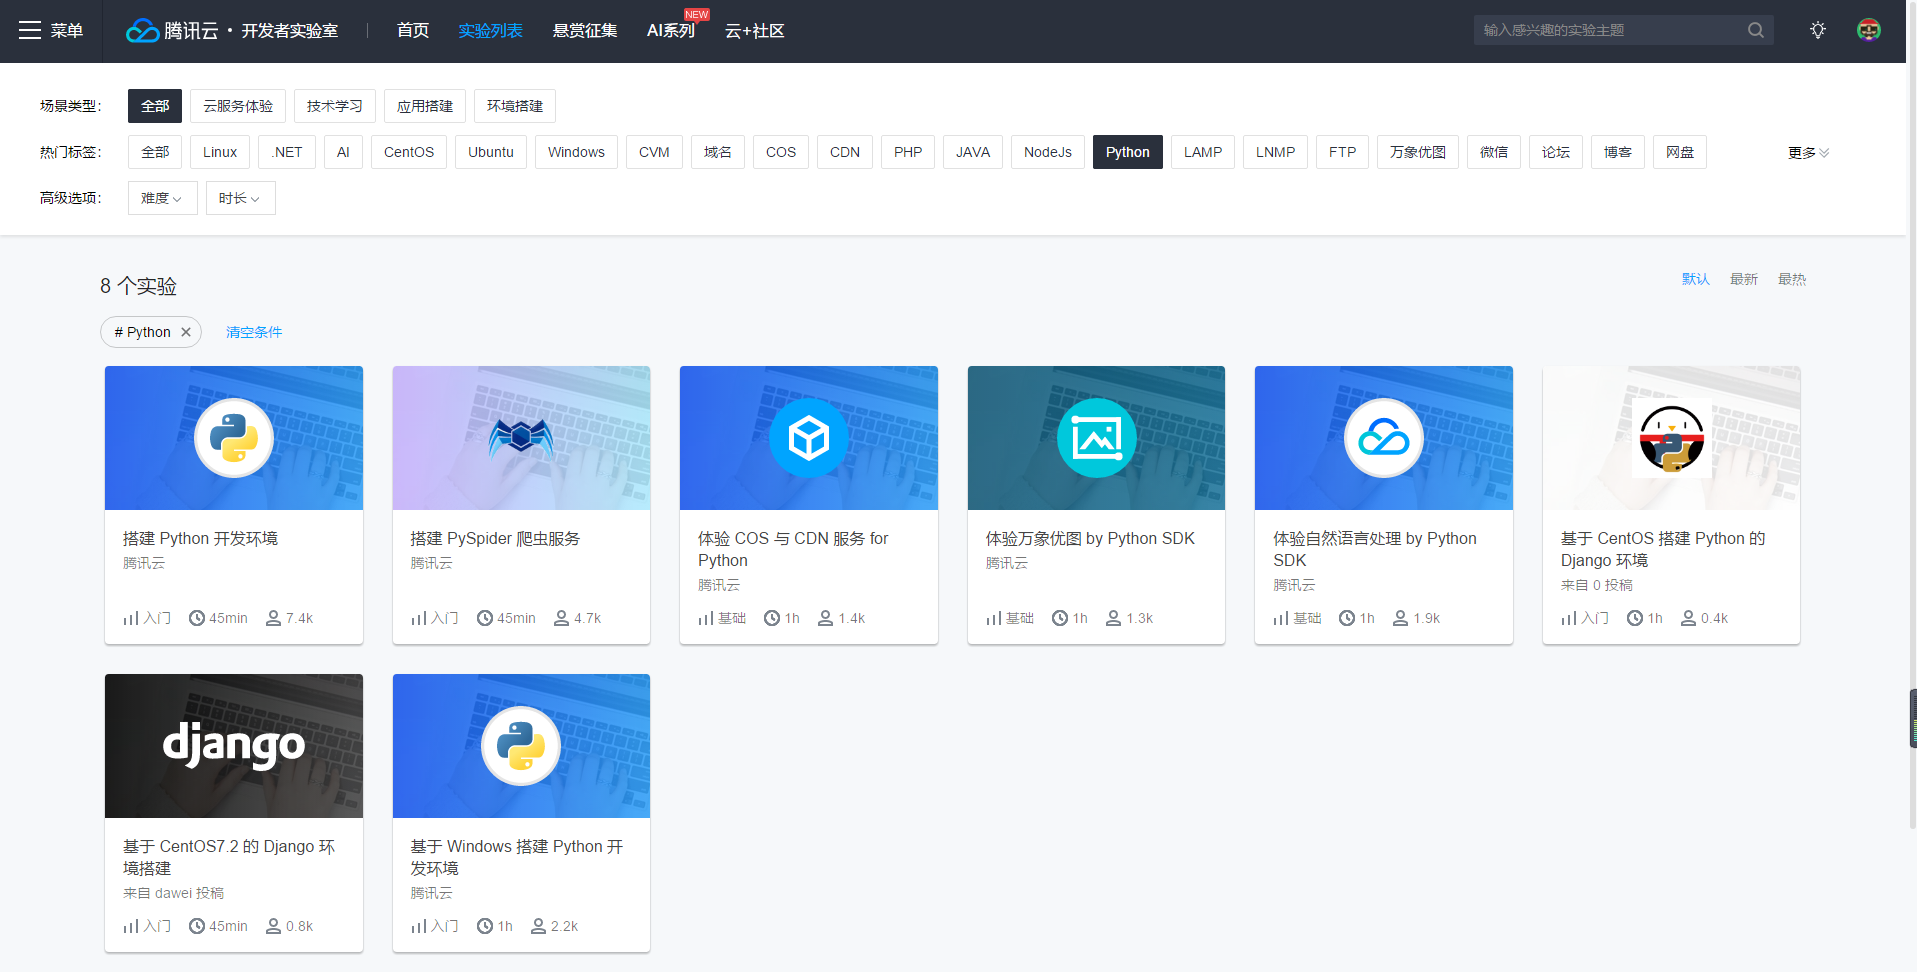The image size is (1917, 972).
Task: Filter by the AI tag
Action: [x=343, y=152]
